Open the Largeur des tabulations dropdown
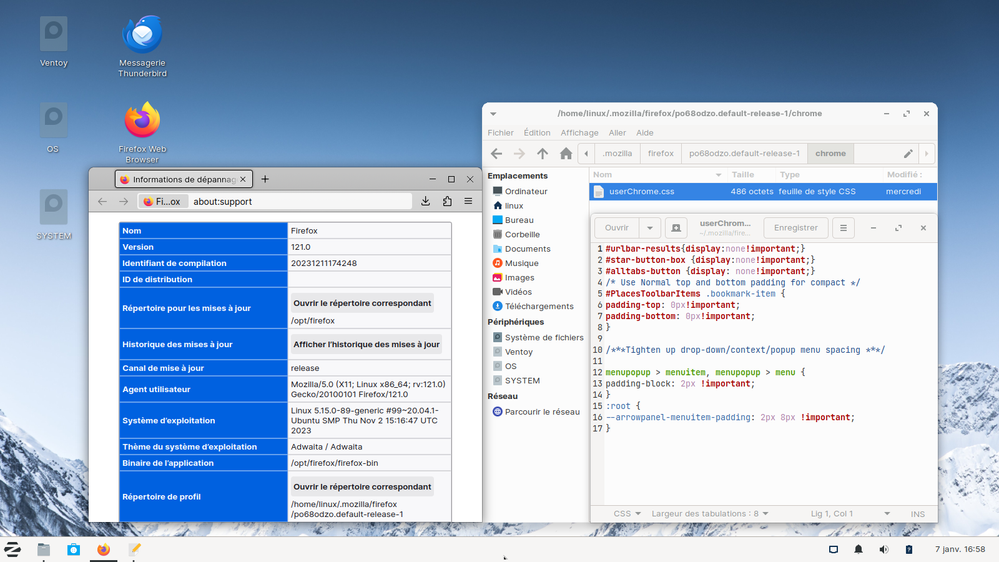Screen dimensions: 999x562 (x=710, y=514)
